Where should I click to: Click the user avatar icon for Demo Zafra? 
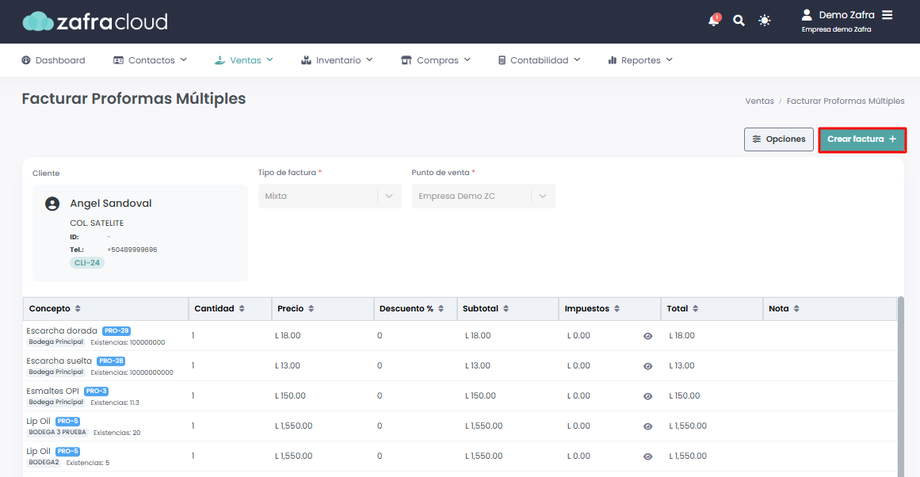807,15
